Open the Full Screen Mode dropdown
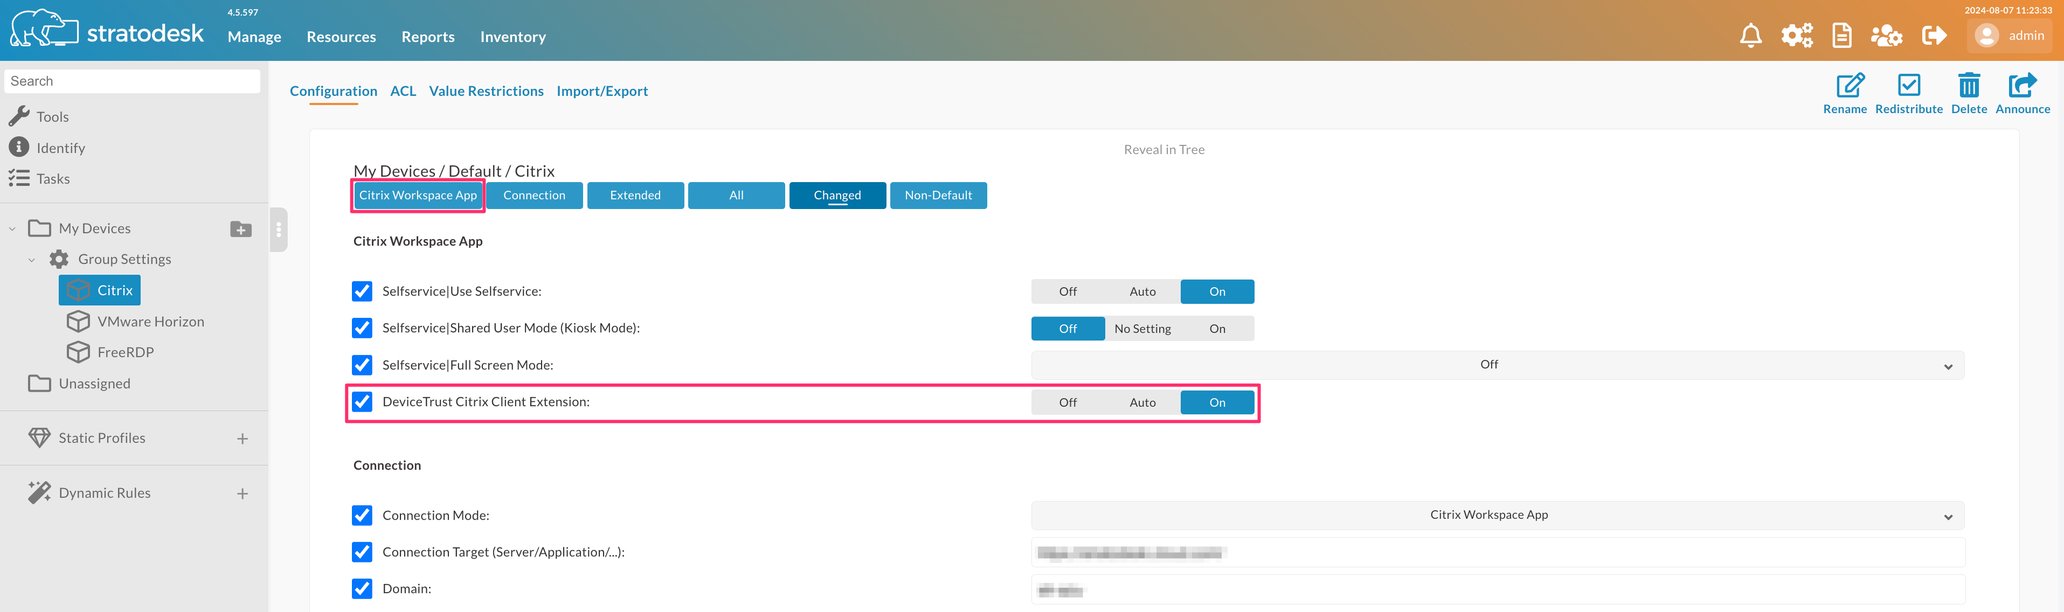The width and height of the screenshot is (2064, 612). coord(1497,365)
